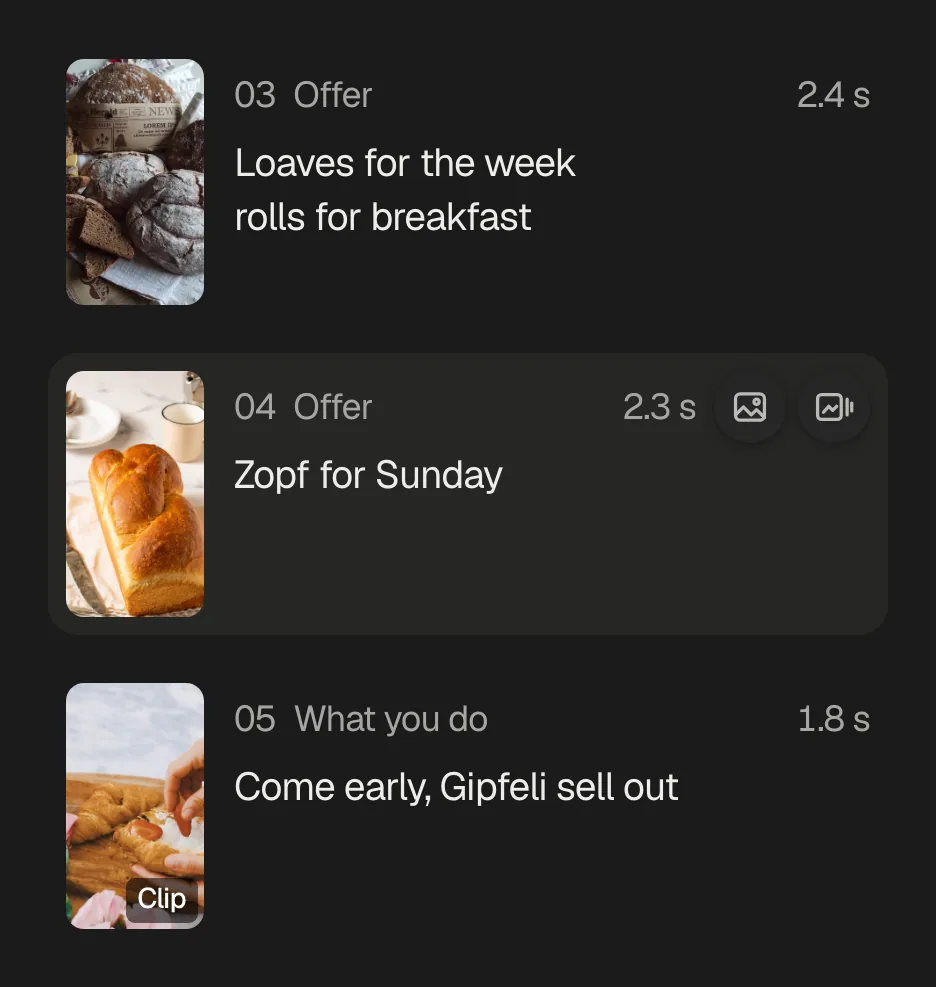Click the video clip icon on scene 04
936x987 pixels.
[x=834, y=407]
